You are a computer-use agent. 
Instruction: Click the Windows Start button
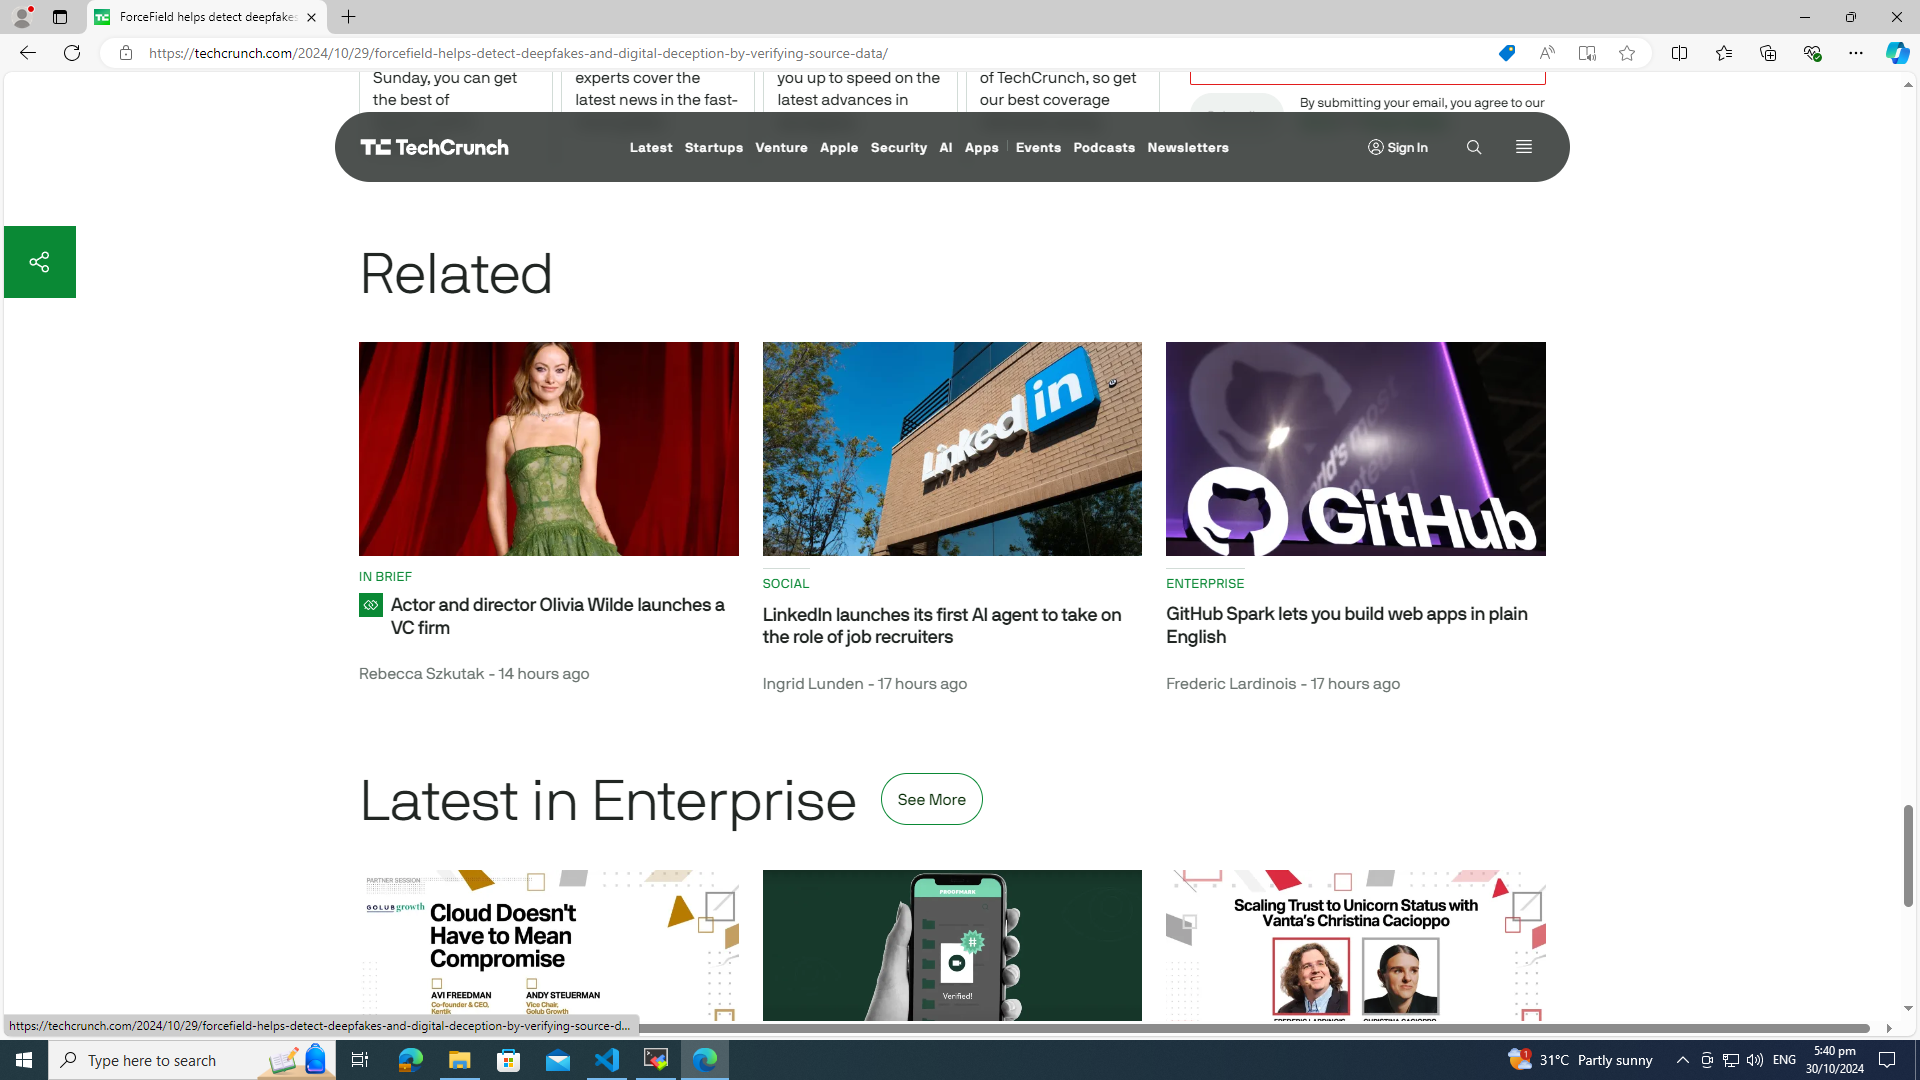tap(24, 1060)
